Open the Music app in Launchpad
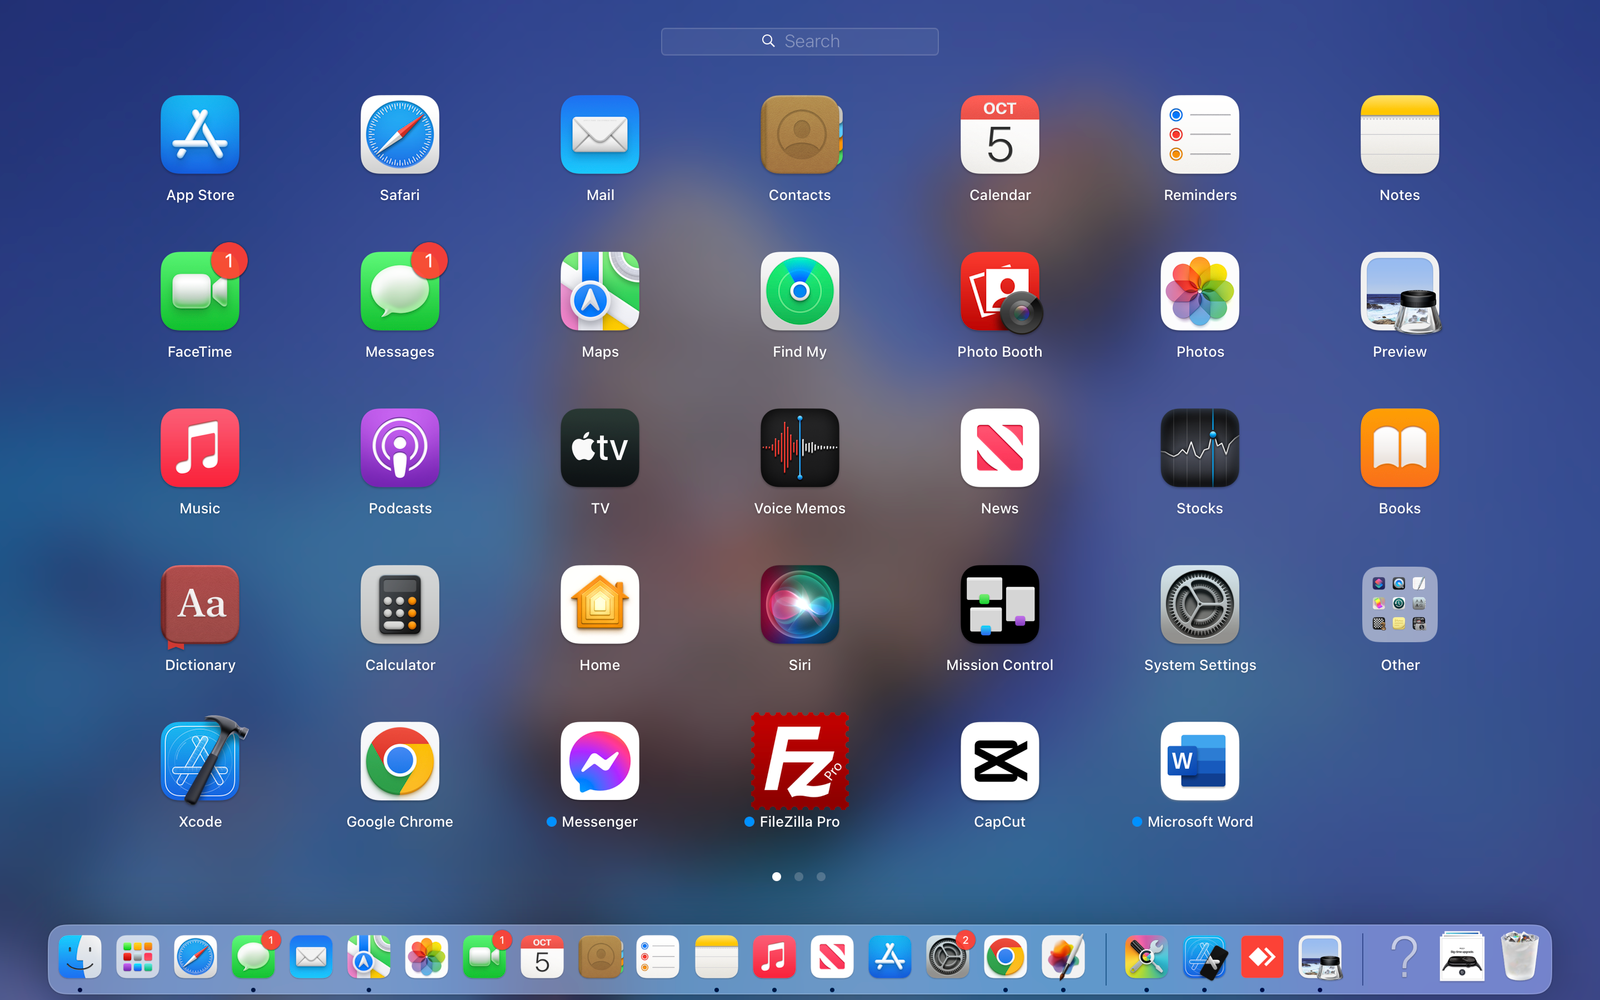The height and width of the screenshot is (1000, 1600). click(200, 448)
